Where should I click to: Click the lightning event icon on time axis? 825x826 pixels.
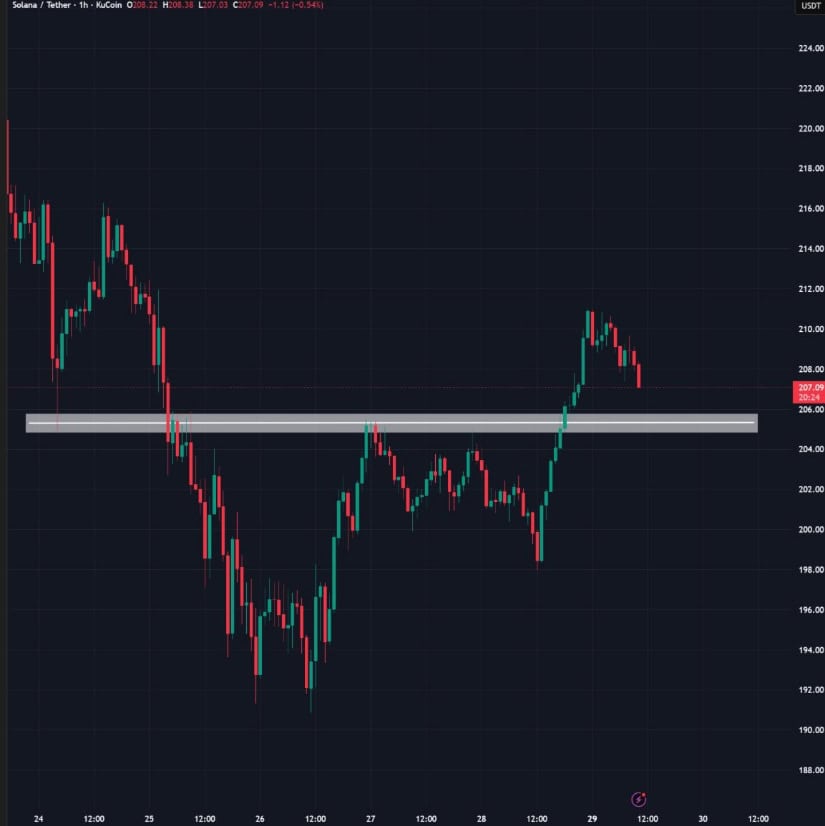(639, 799)
